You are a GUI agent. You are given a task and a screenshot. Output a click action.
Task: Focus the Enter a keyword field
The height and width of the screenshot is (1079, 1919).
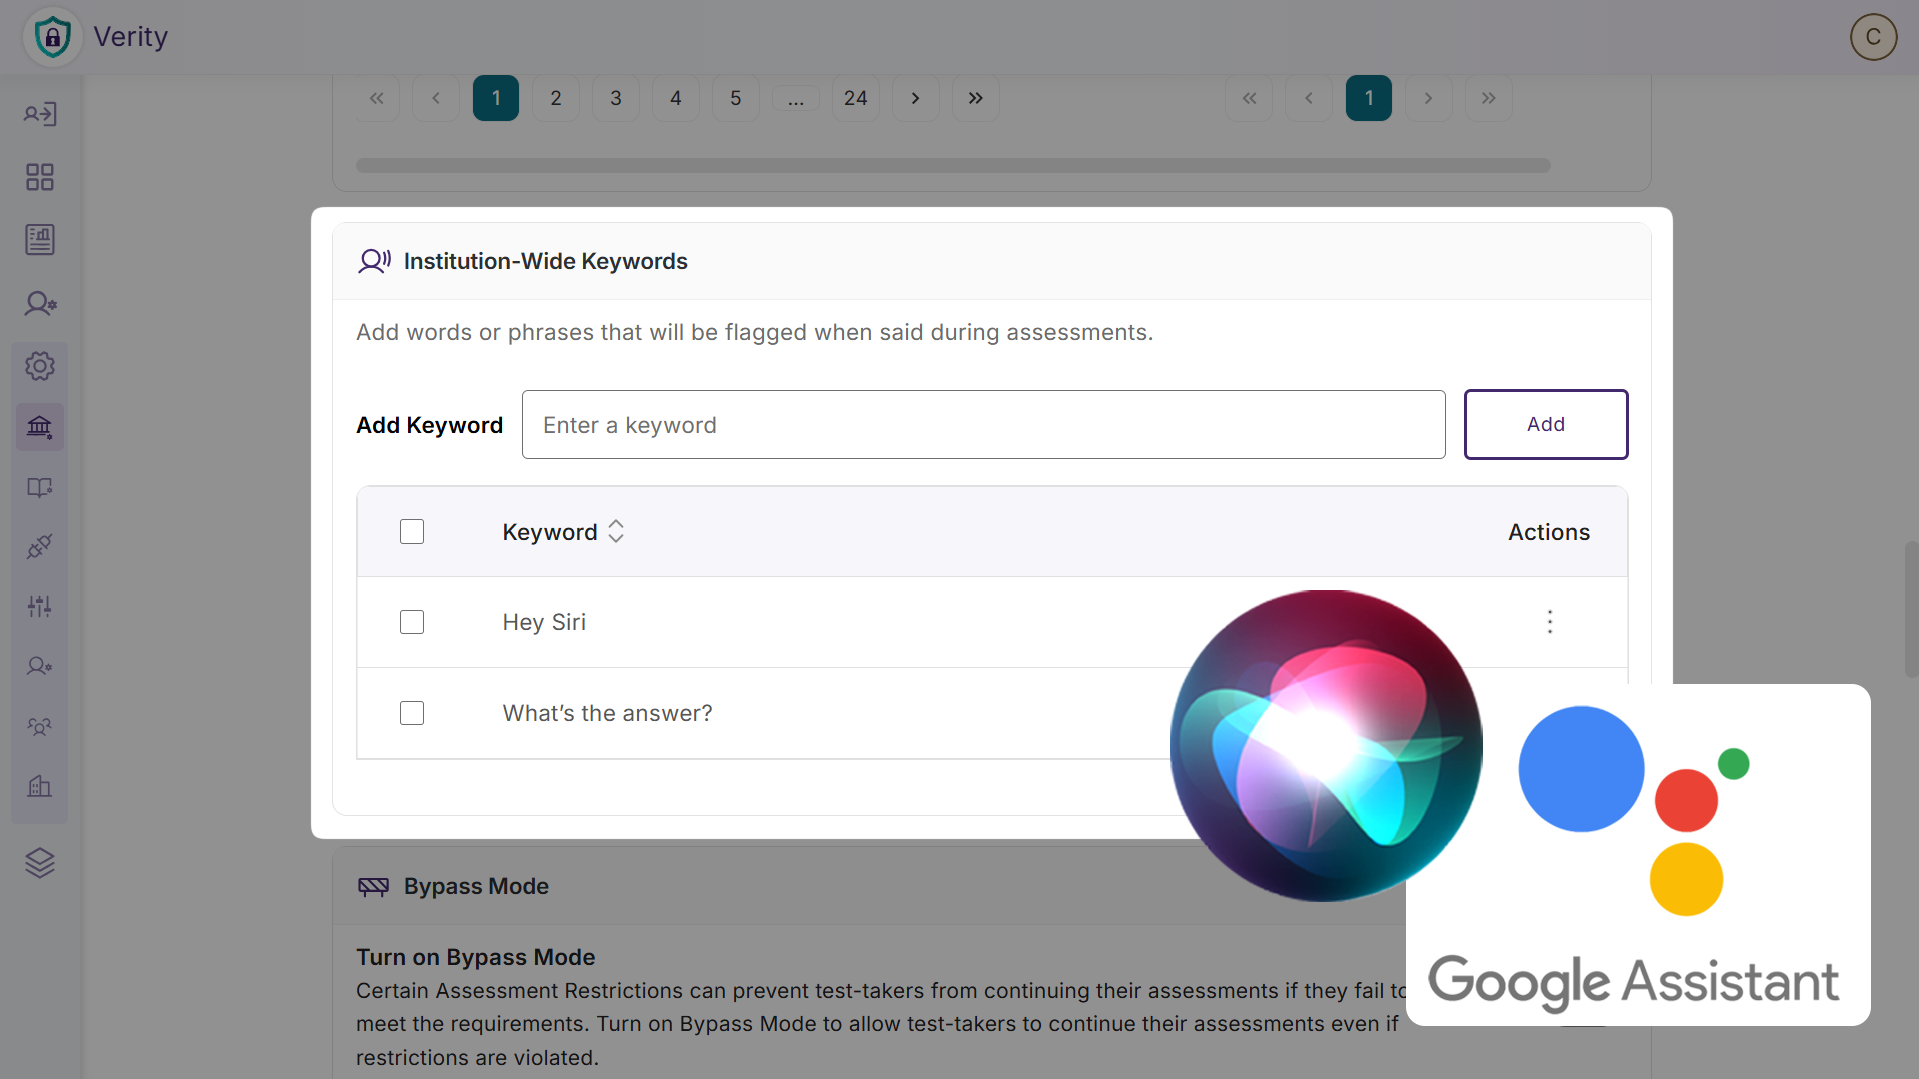coord(983,425)
